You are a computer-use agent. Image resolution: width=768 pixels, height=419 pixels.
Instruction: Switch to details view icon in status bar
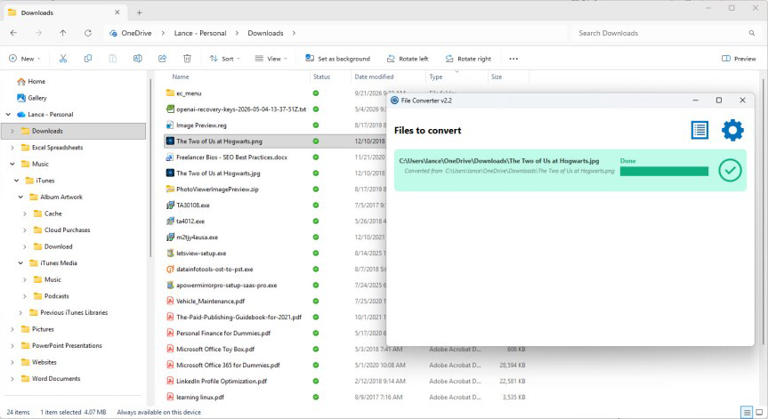pos(746,412)
